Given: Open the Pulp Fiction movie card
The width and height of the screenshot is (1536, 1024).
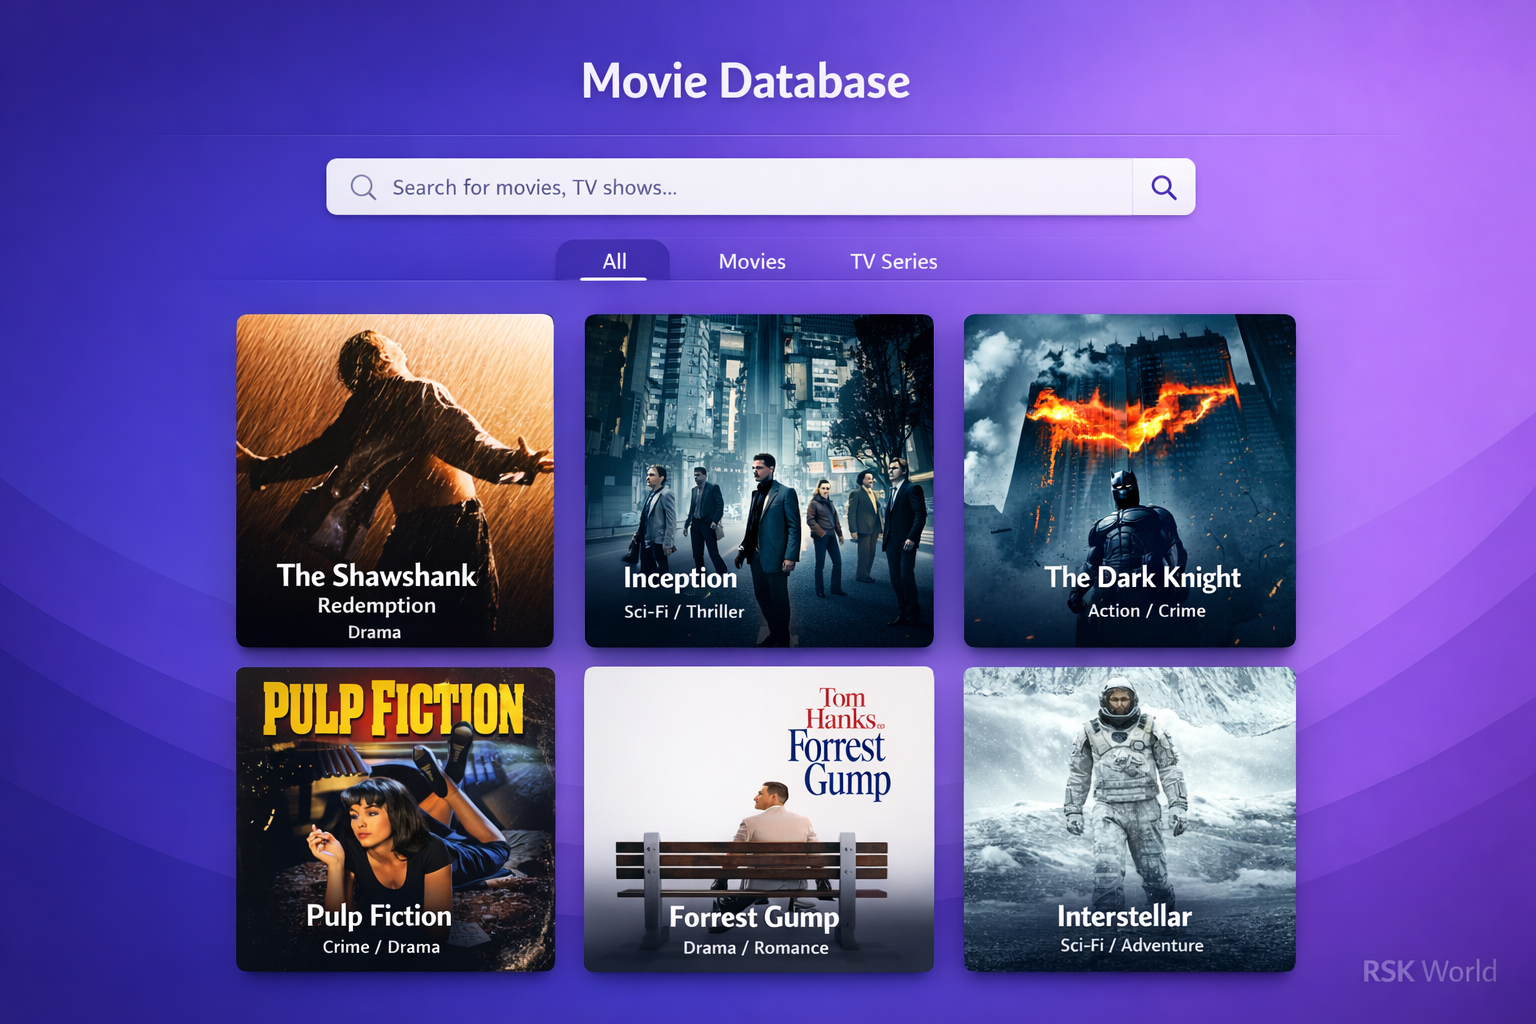Looking at the screenshot, I should point(395,819).
